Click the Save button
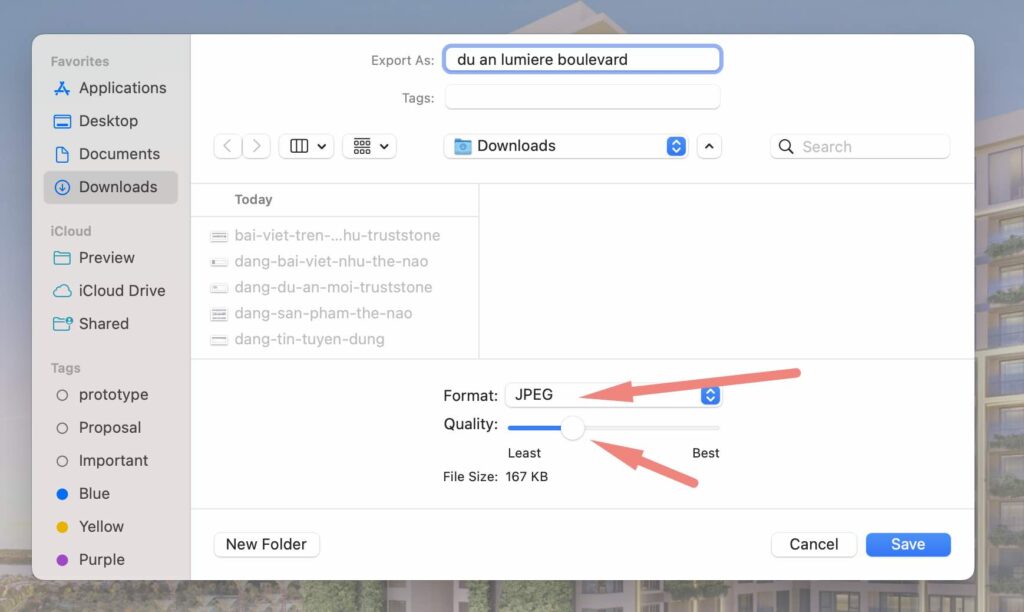The image size is (1024, 612). [x=907, y=544]
